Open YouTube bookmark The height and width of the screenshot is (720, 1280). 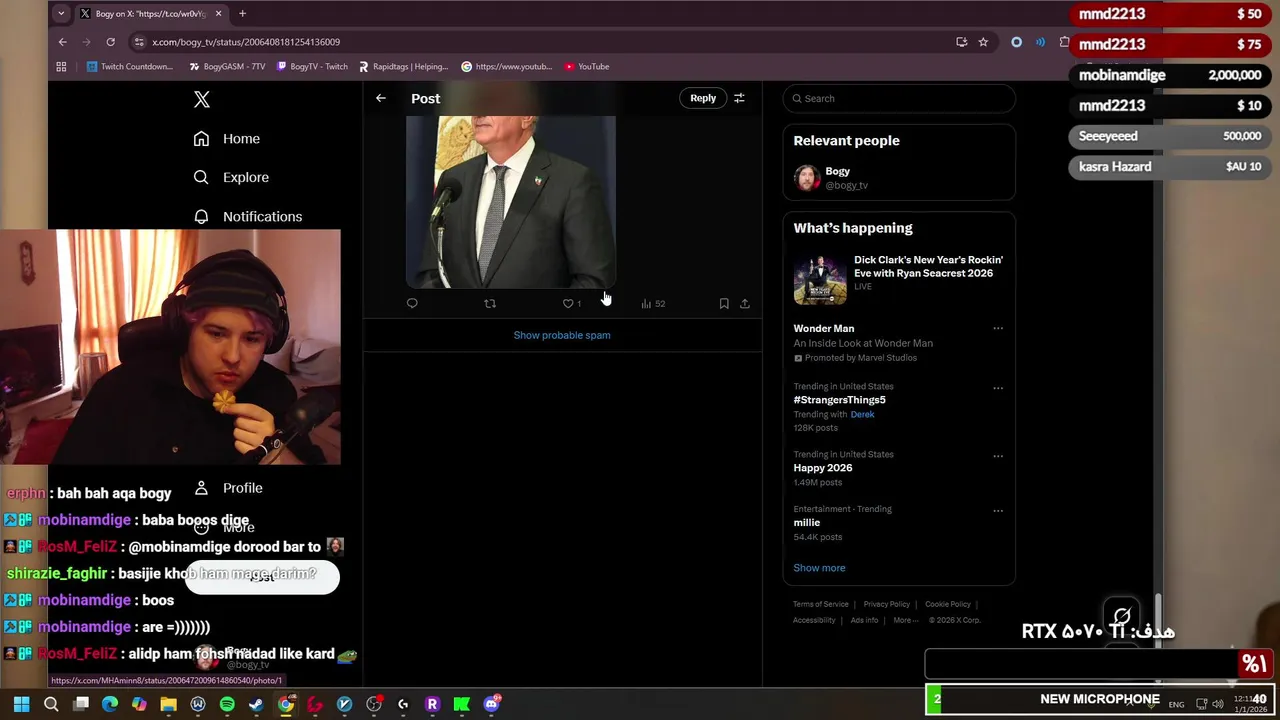point(587,67)
